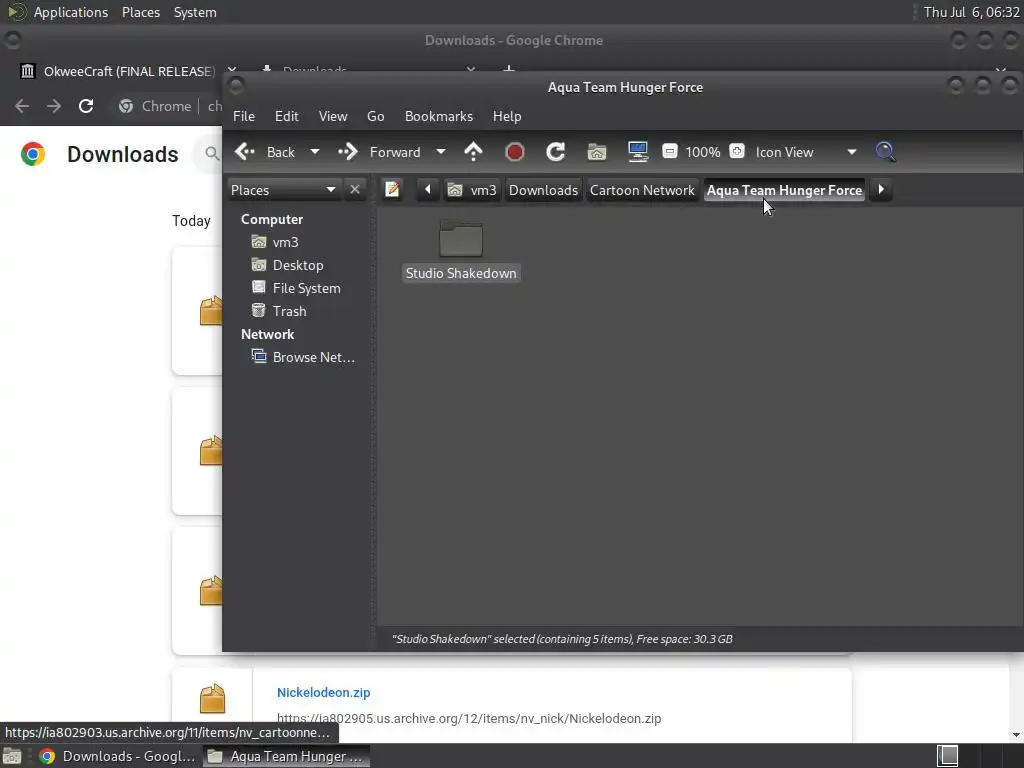Select the Studio Shakedown folder
The image size is (1024, 768).
pyautogui.click(x=461, y=250)
